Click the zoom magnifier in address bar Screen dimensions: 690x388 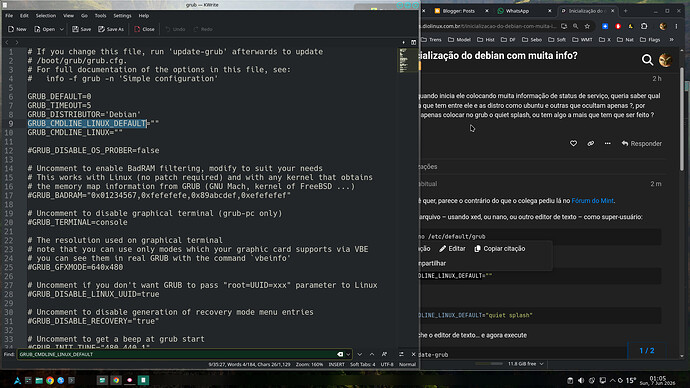(x=576, y=26)
